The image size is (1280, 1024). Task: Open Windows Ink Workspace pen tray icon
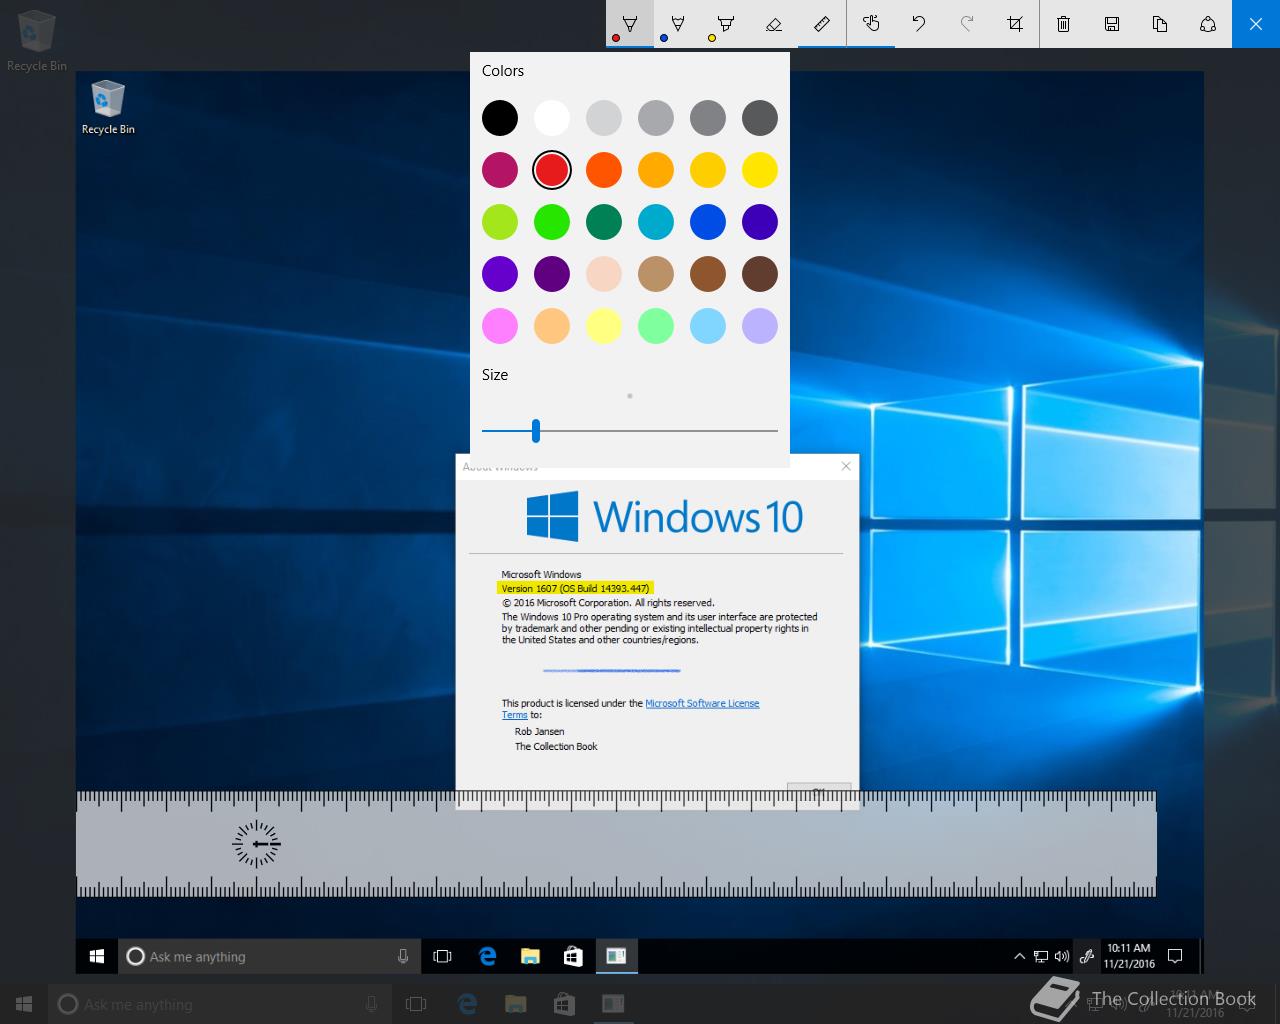pos(1087,957)
